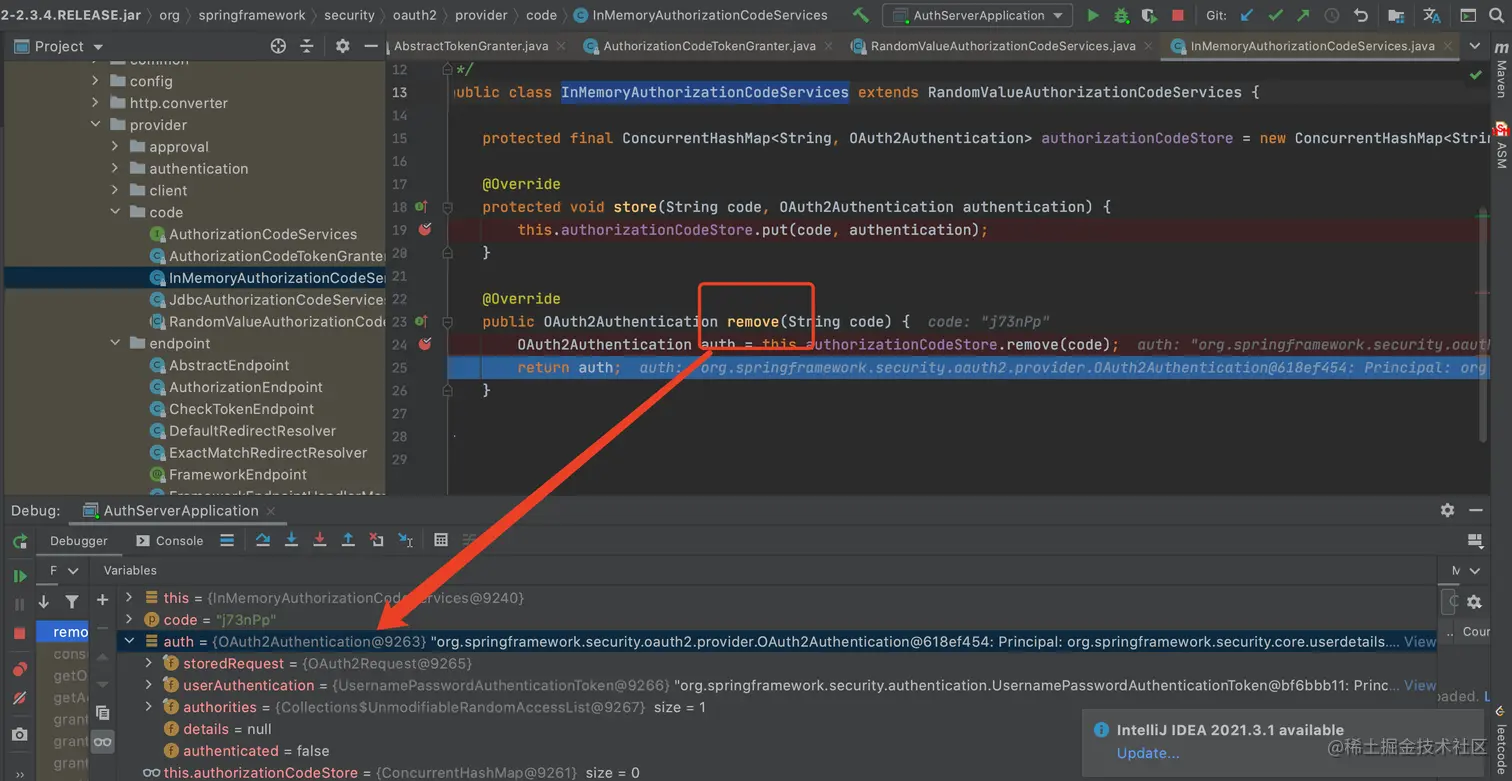Open the Project view selector dropdown
Image resolution: width=1512 pixels, height=781 pixels.
[59, 46]
